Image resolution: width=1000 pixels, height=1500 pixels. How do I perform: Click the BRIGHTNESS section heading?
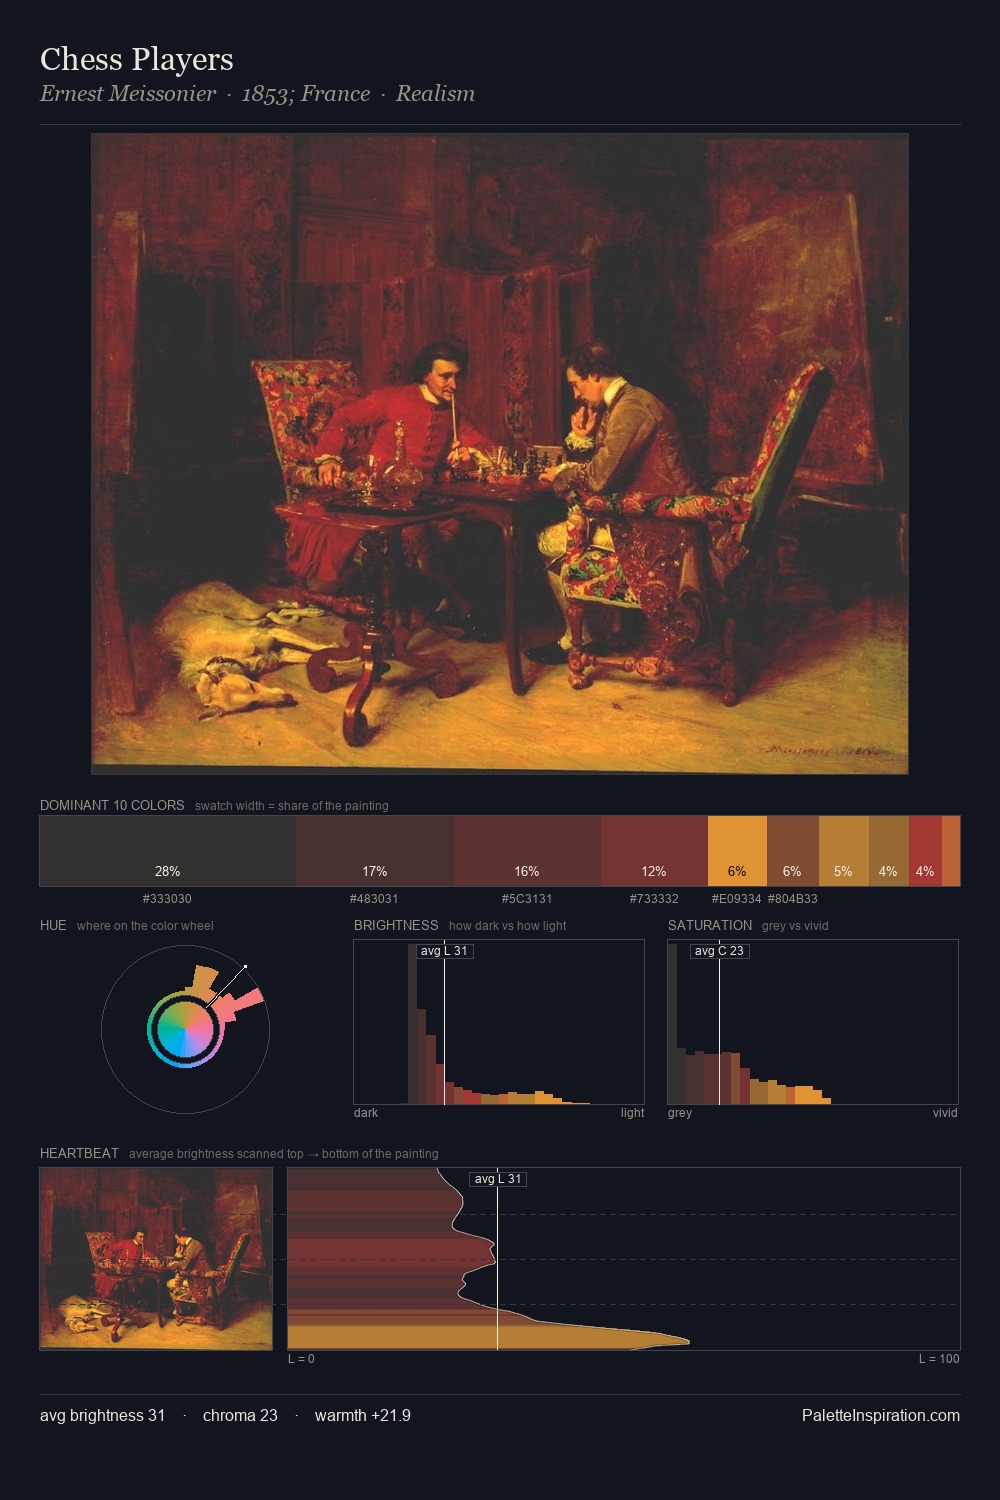396,925
